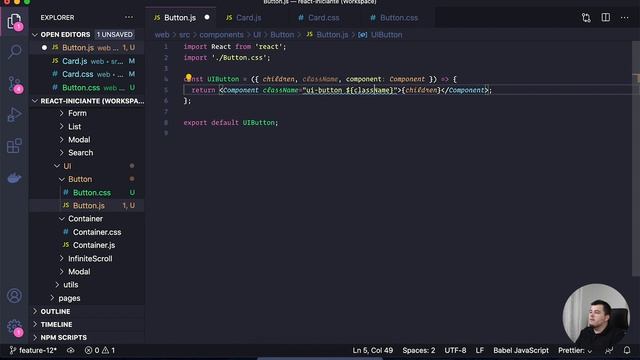
Task: Open notifications bell in status bar
Action: pos(627,350)
